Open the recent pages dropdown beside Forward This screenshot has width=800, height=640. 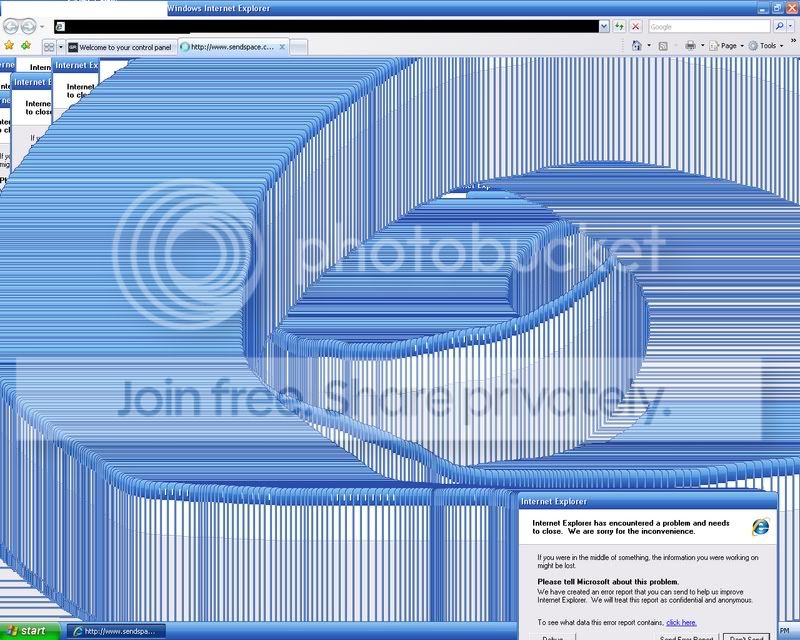pyautogui.click(x=42, y=27)
